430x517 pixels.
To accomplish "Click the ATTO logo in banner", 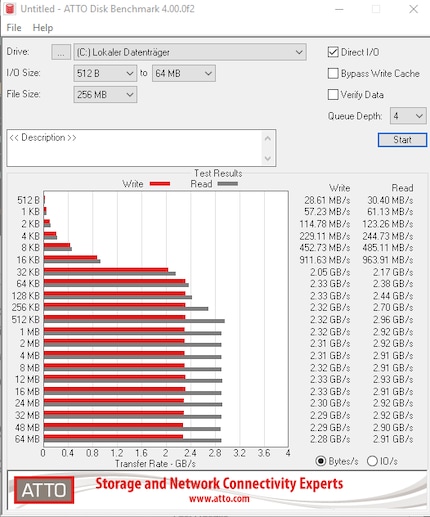I will tap(44, 490).
